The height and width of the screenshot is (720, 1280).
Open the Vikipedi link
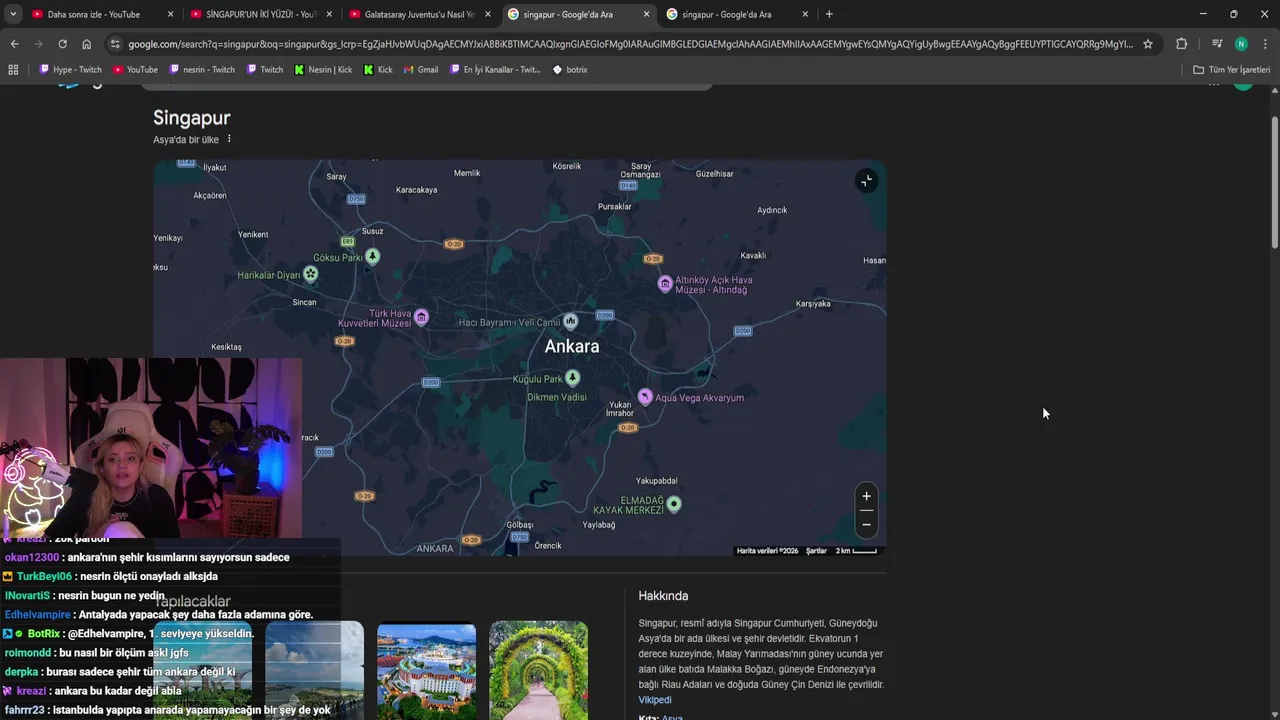[655, 700]
